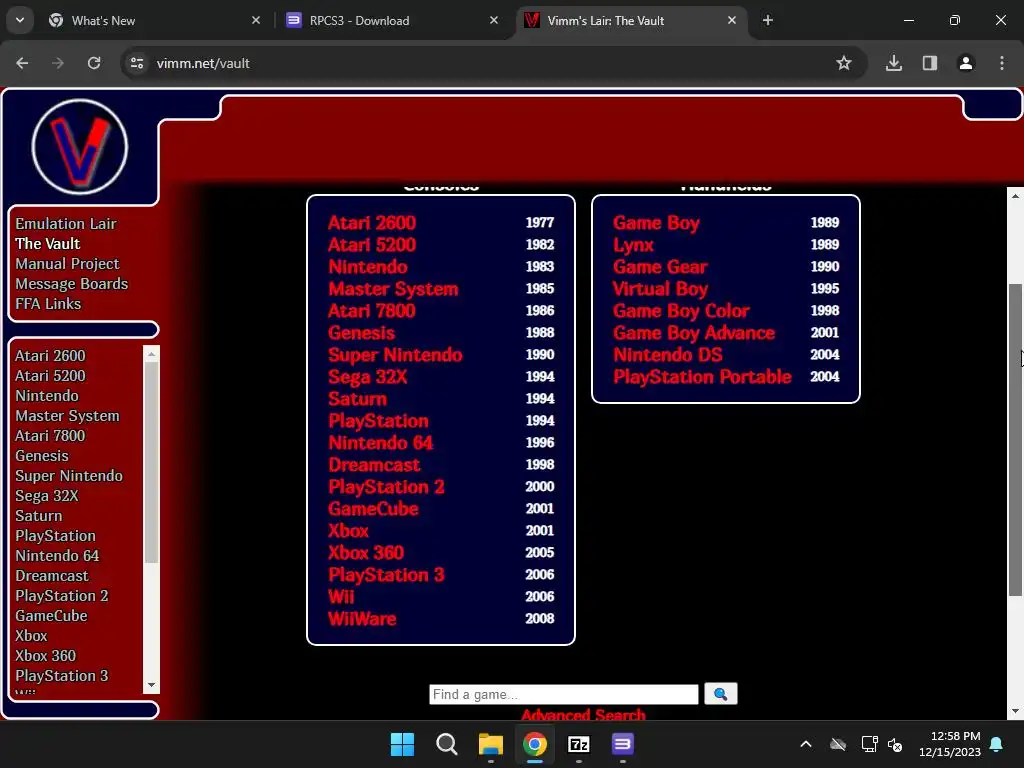Close the RPCS3 - Download tab
The image size is (1024, 768).
[494, 20]
